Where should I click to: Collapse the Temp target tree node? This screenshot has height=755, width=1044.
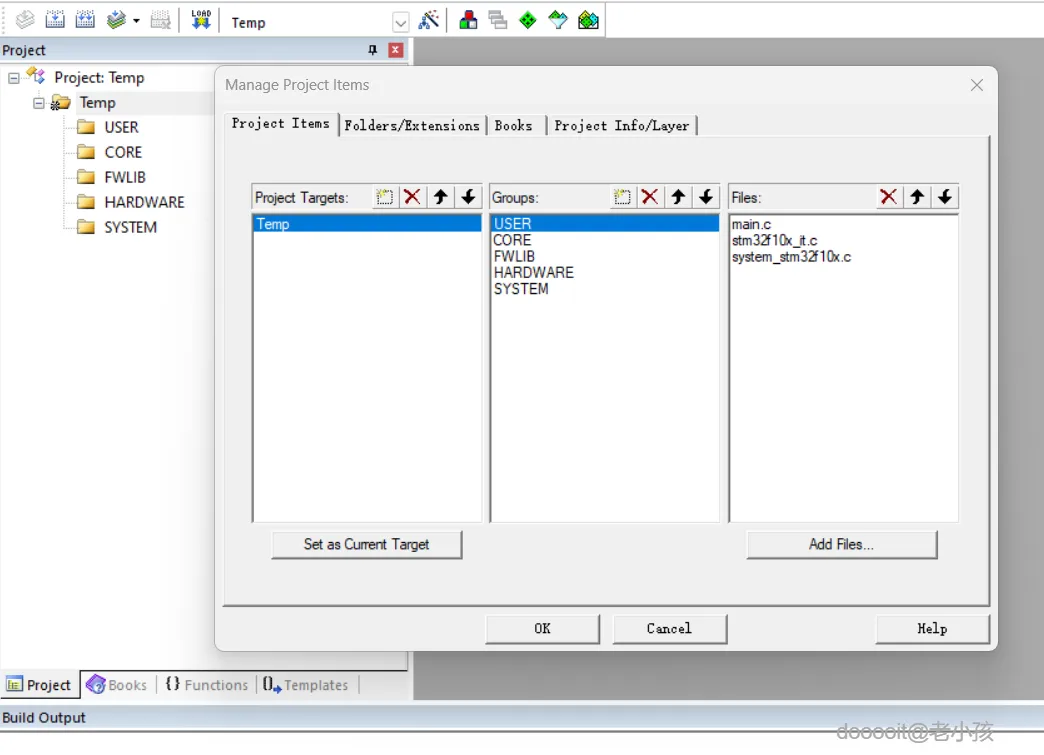point(39,103)
